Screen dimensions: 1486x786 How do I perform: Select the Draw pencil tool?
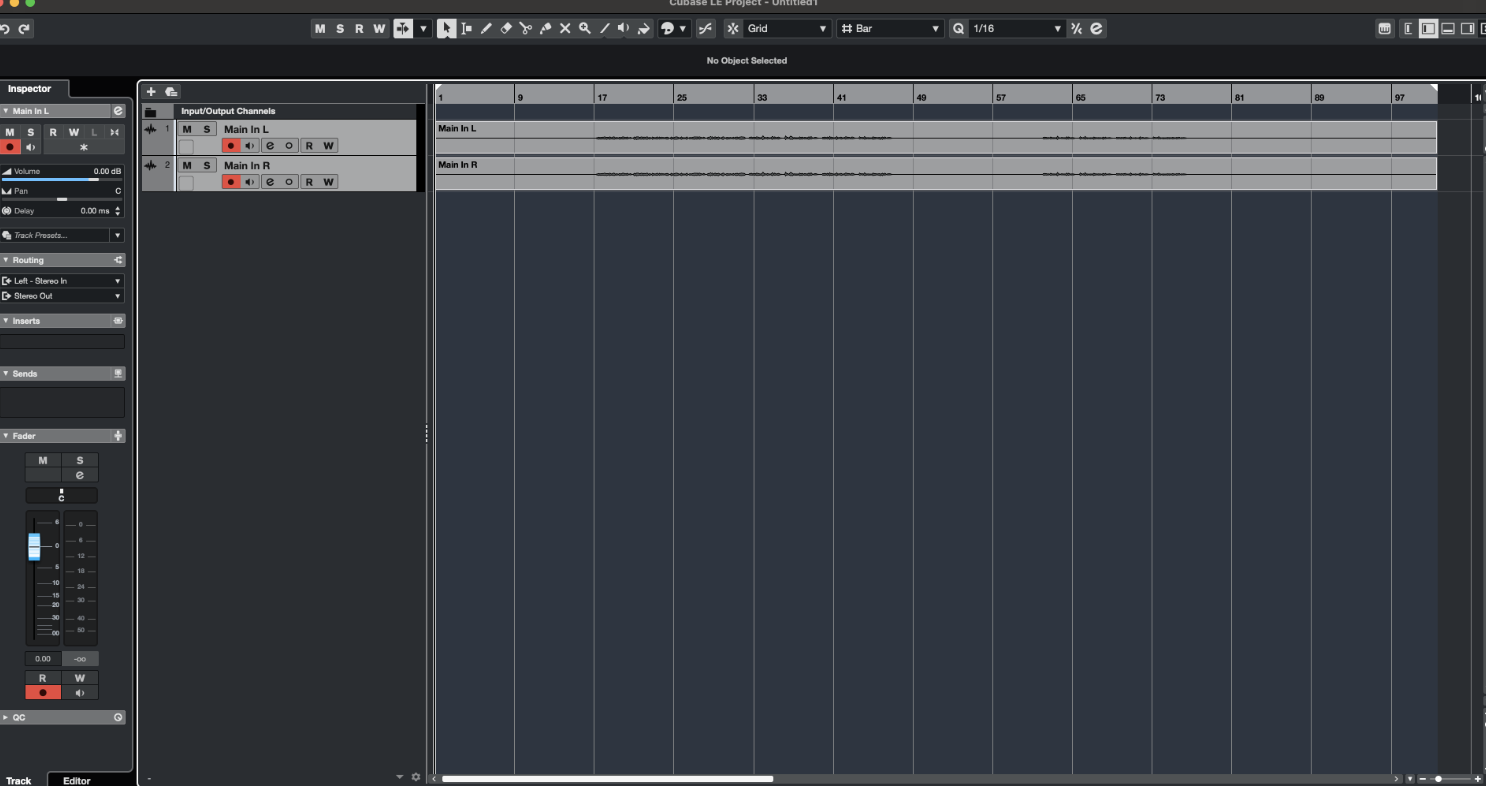pyautogui.click(x=486, y=29)
